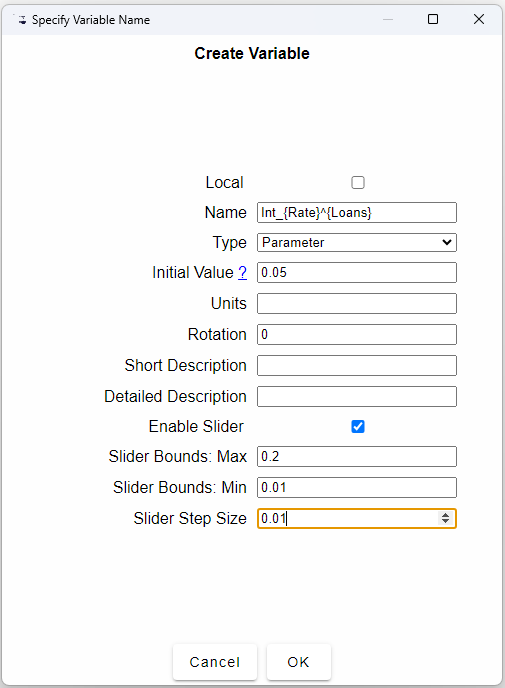Click the Cancel button
Screen dimensions: 505x688
(x=215, y=662)
